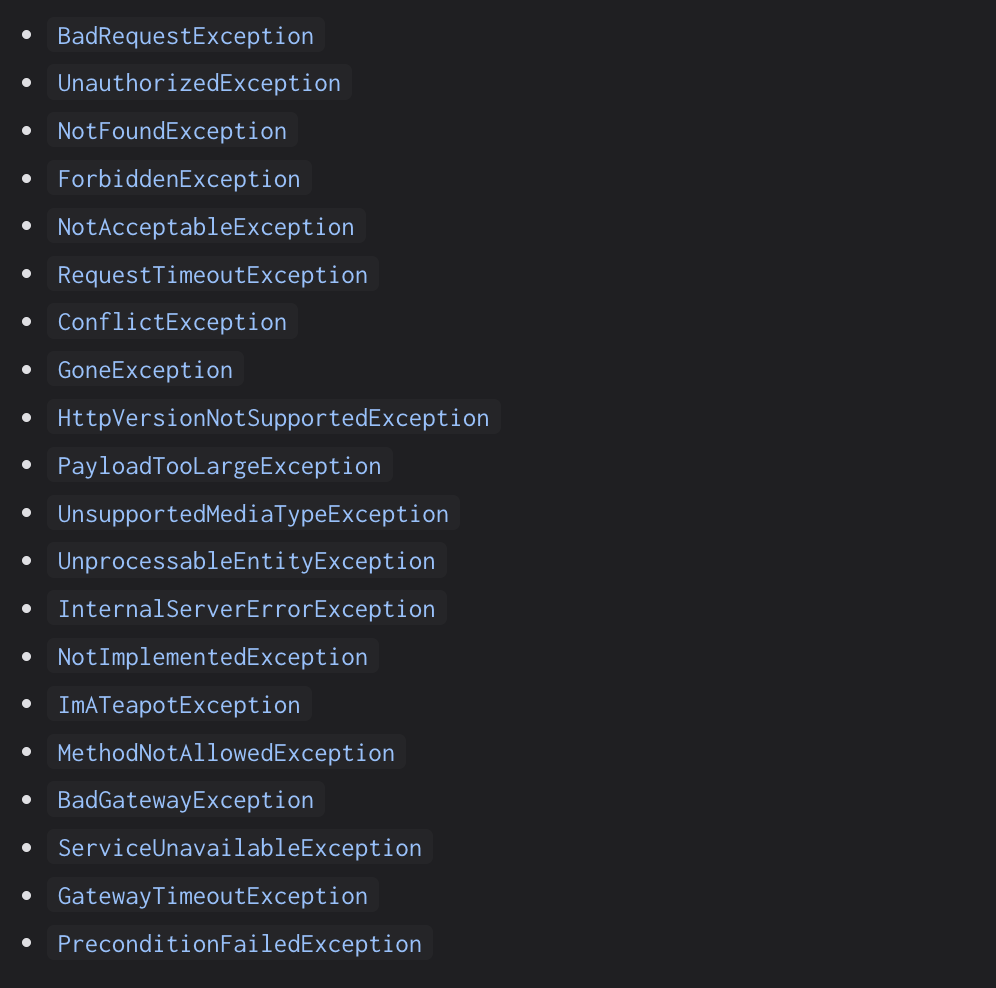Click RequestTimeoutException code label

pyautogui.click(x=212, y=275)
